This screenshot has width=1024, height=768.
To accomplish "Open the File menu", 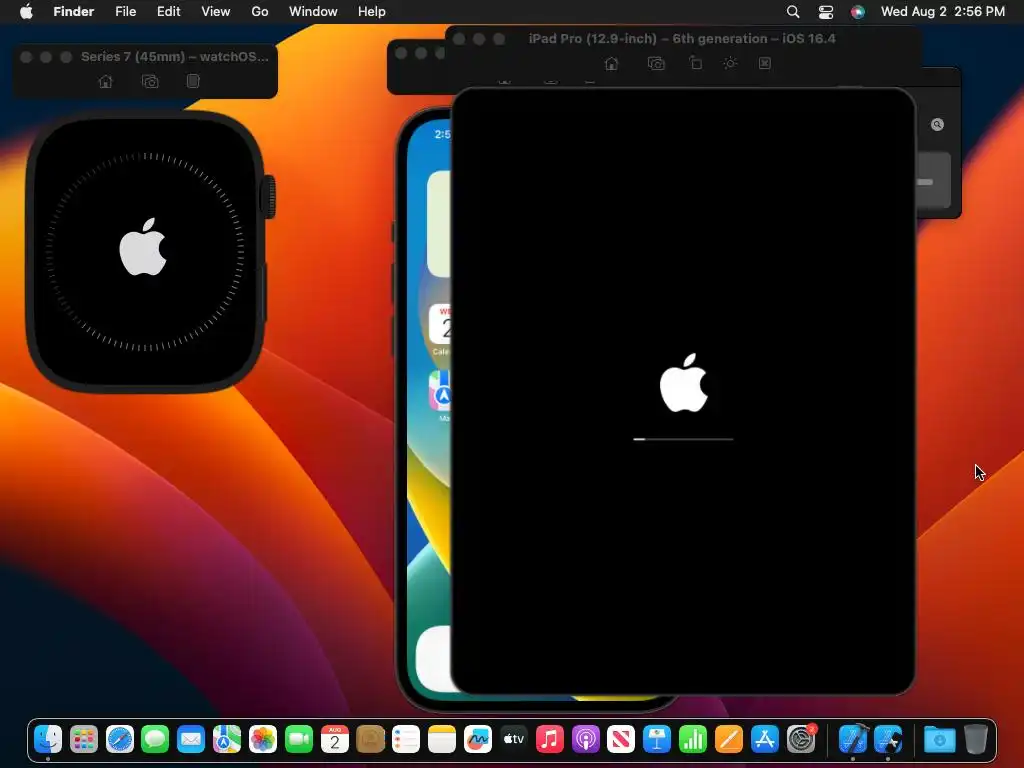I will tap(125, 11).
